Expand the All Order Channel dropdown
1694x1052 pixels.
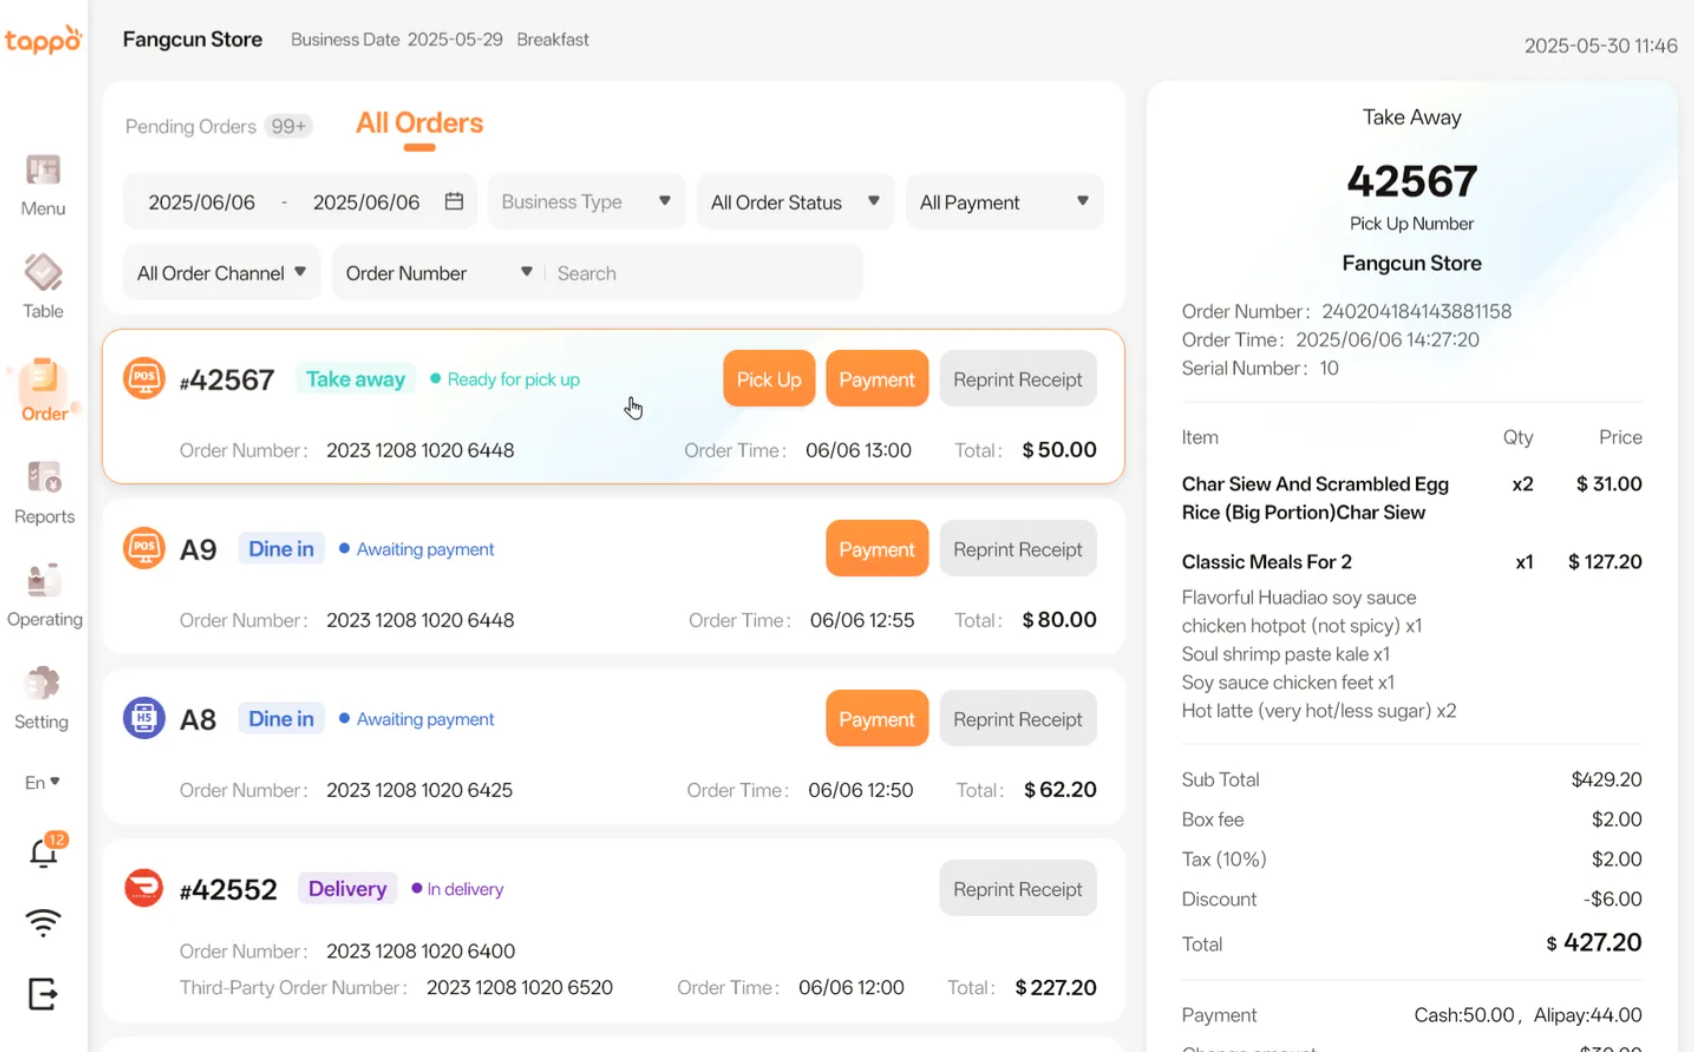coord(221,273)
